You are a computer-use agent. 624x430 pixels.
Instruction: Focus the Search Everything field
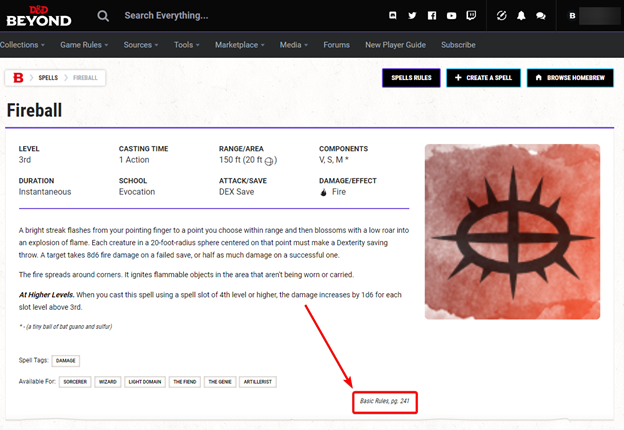tap(166, 16)
